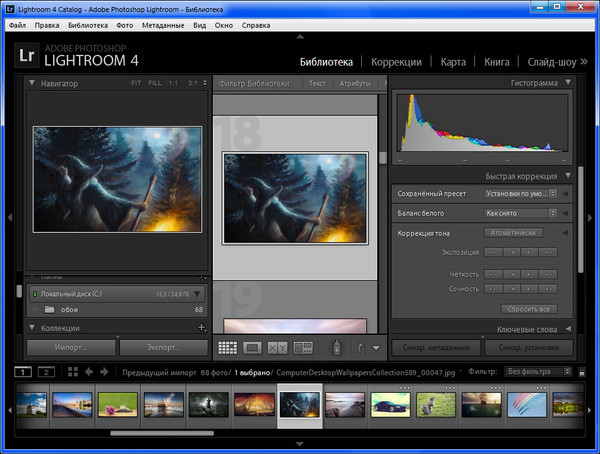
Task: Switch to grid view in toolbar
Action: 227,348
